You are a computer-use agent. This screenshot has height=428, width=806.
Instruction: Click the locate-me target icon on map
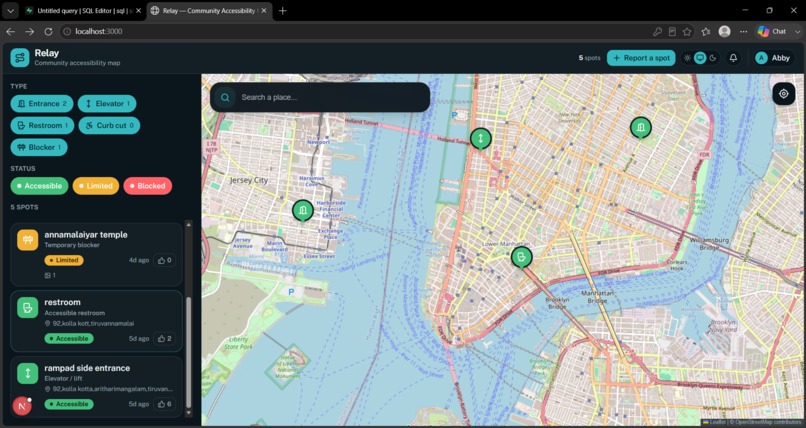[783, 94]
